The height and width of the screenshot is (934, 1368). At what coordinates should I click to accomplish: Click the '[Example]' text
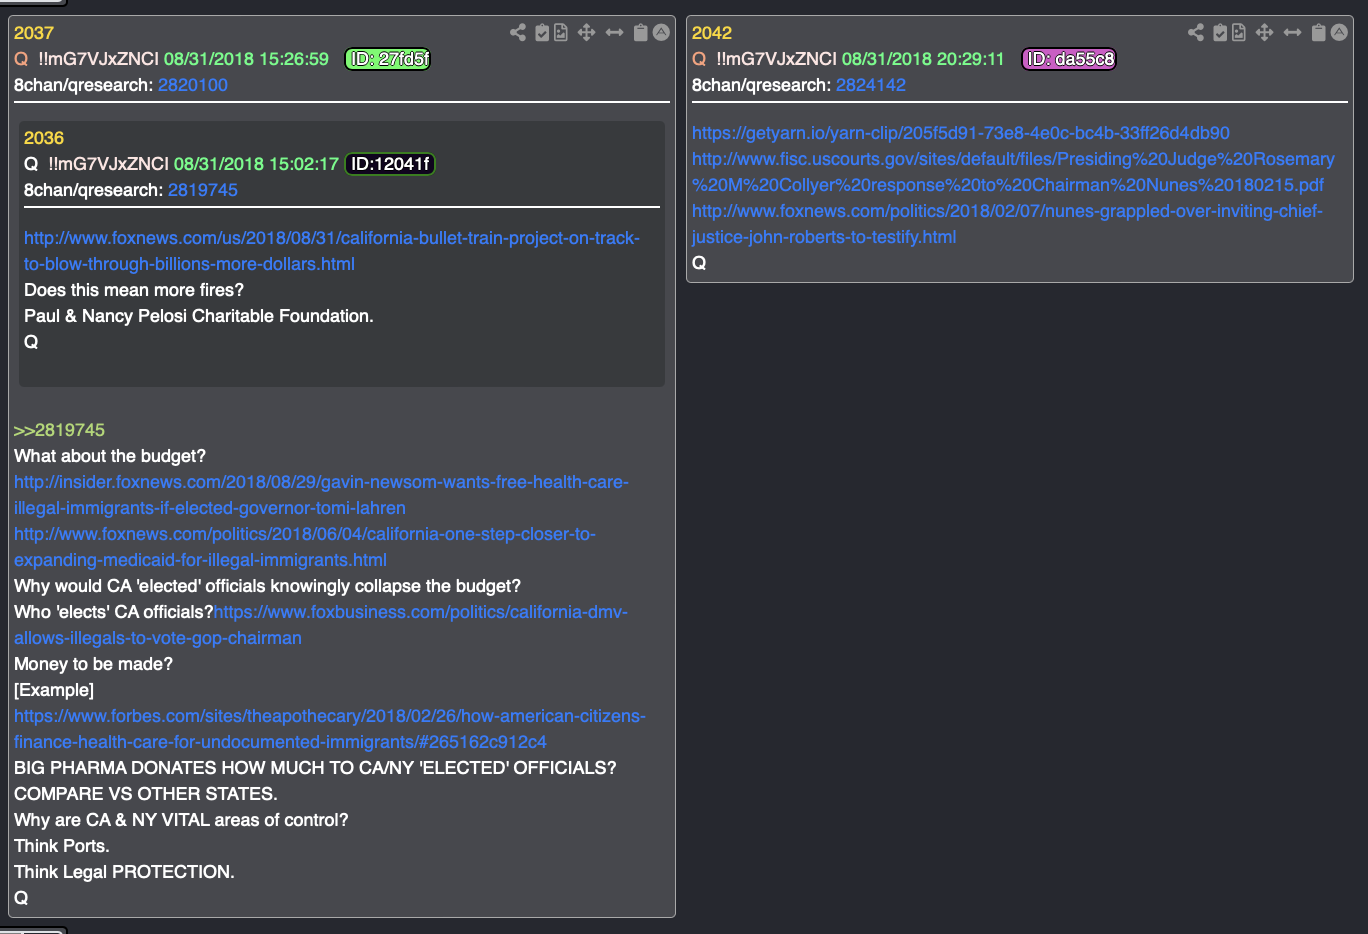(54, 690)
